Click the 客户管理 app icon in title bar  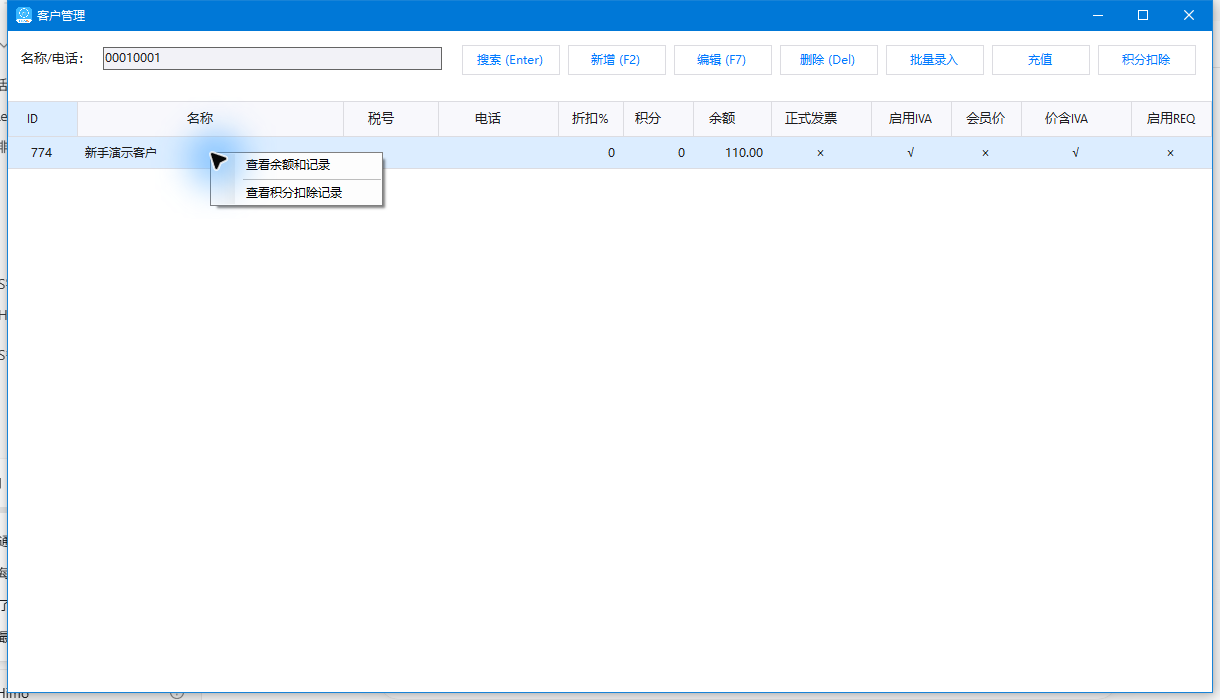tap(24, 15)
